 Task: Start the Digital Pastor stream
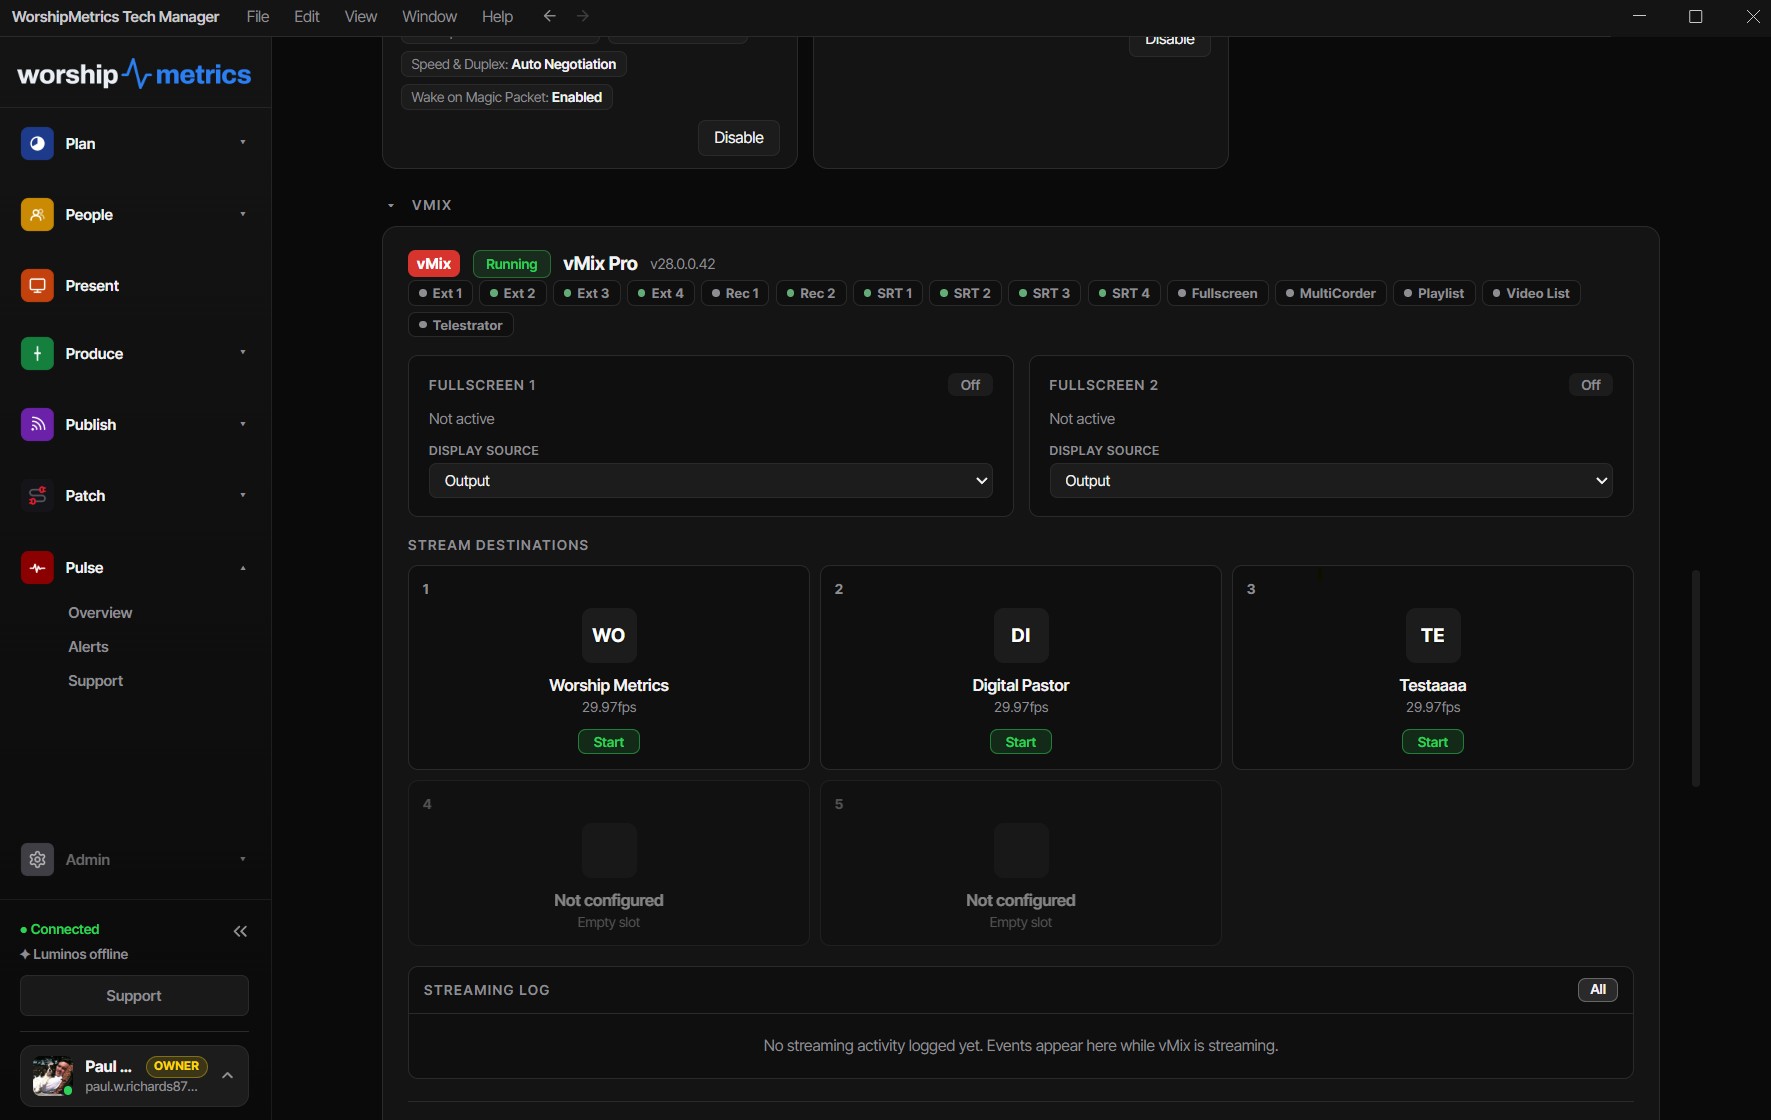[1021, 742]
